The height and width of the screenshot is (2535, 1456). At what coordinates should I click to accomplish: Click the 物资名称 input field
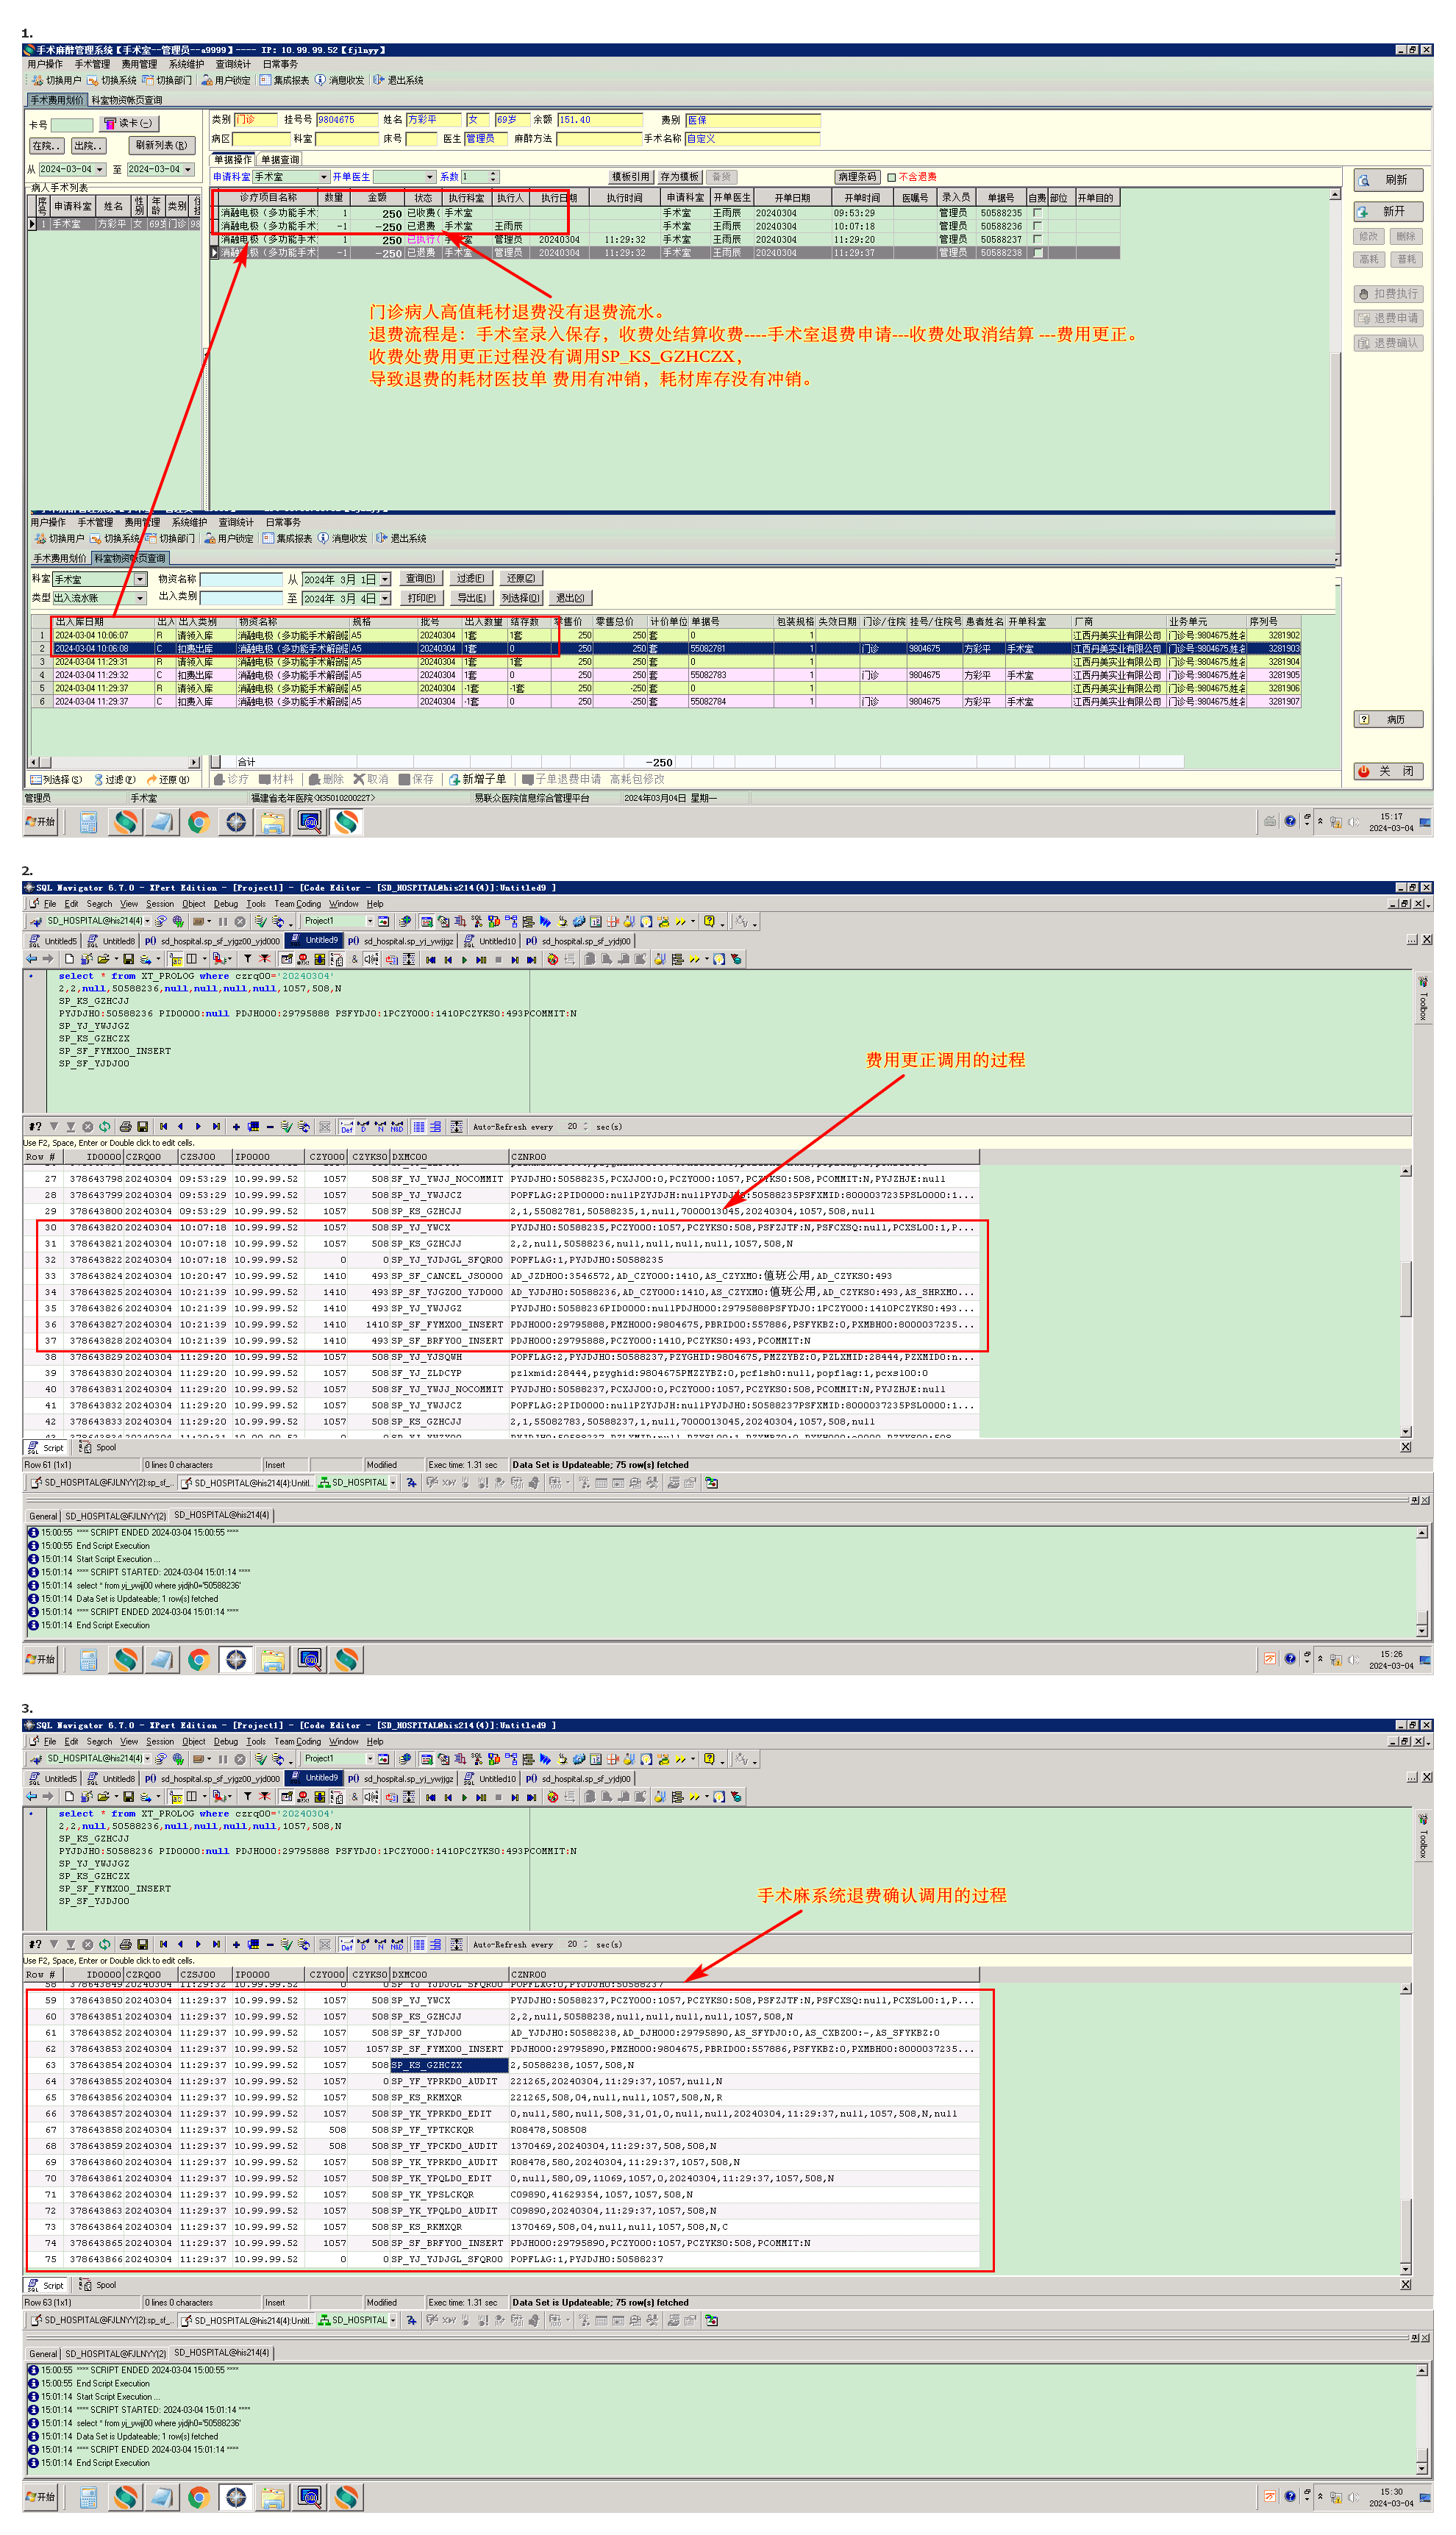[241, 579]
